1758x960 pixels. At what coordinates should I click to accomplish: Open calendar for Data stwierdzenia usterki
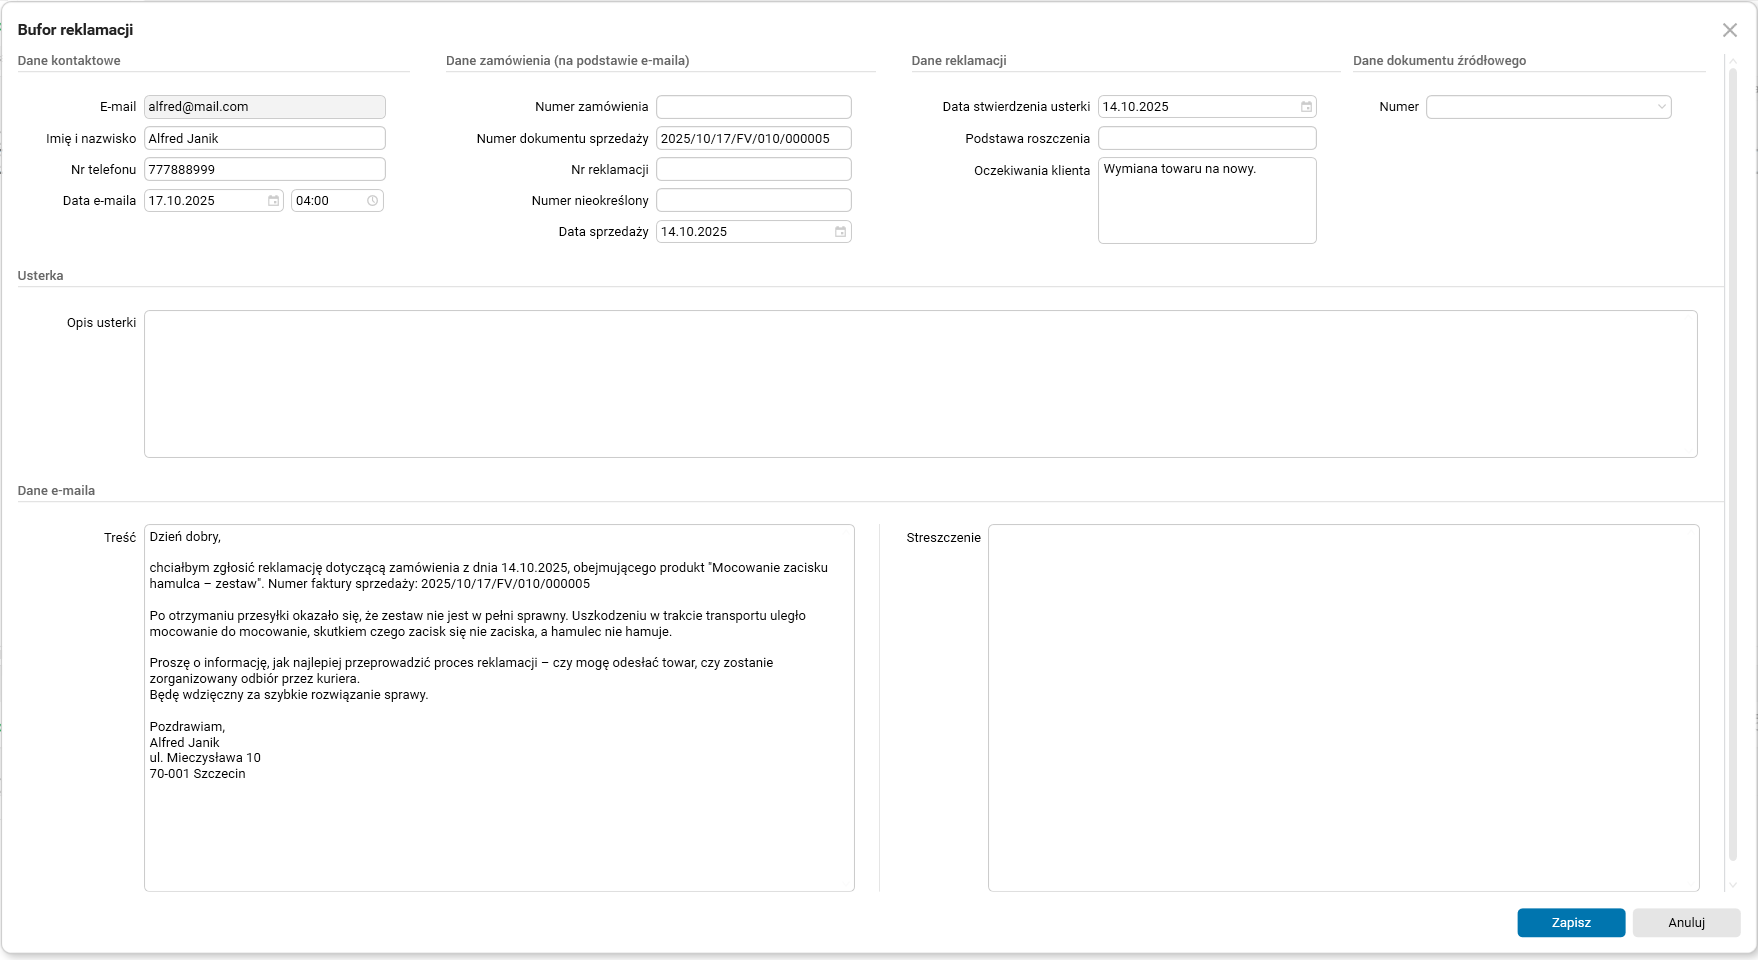pyautogui.click(x=1306, y=107)
